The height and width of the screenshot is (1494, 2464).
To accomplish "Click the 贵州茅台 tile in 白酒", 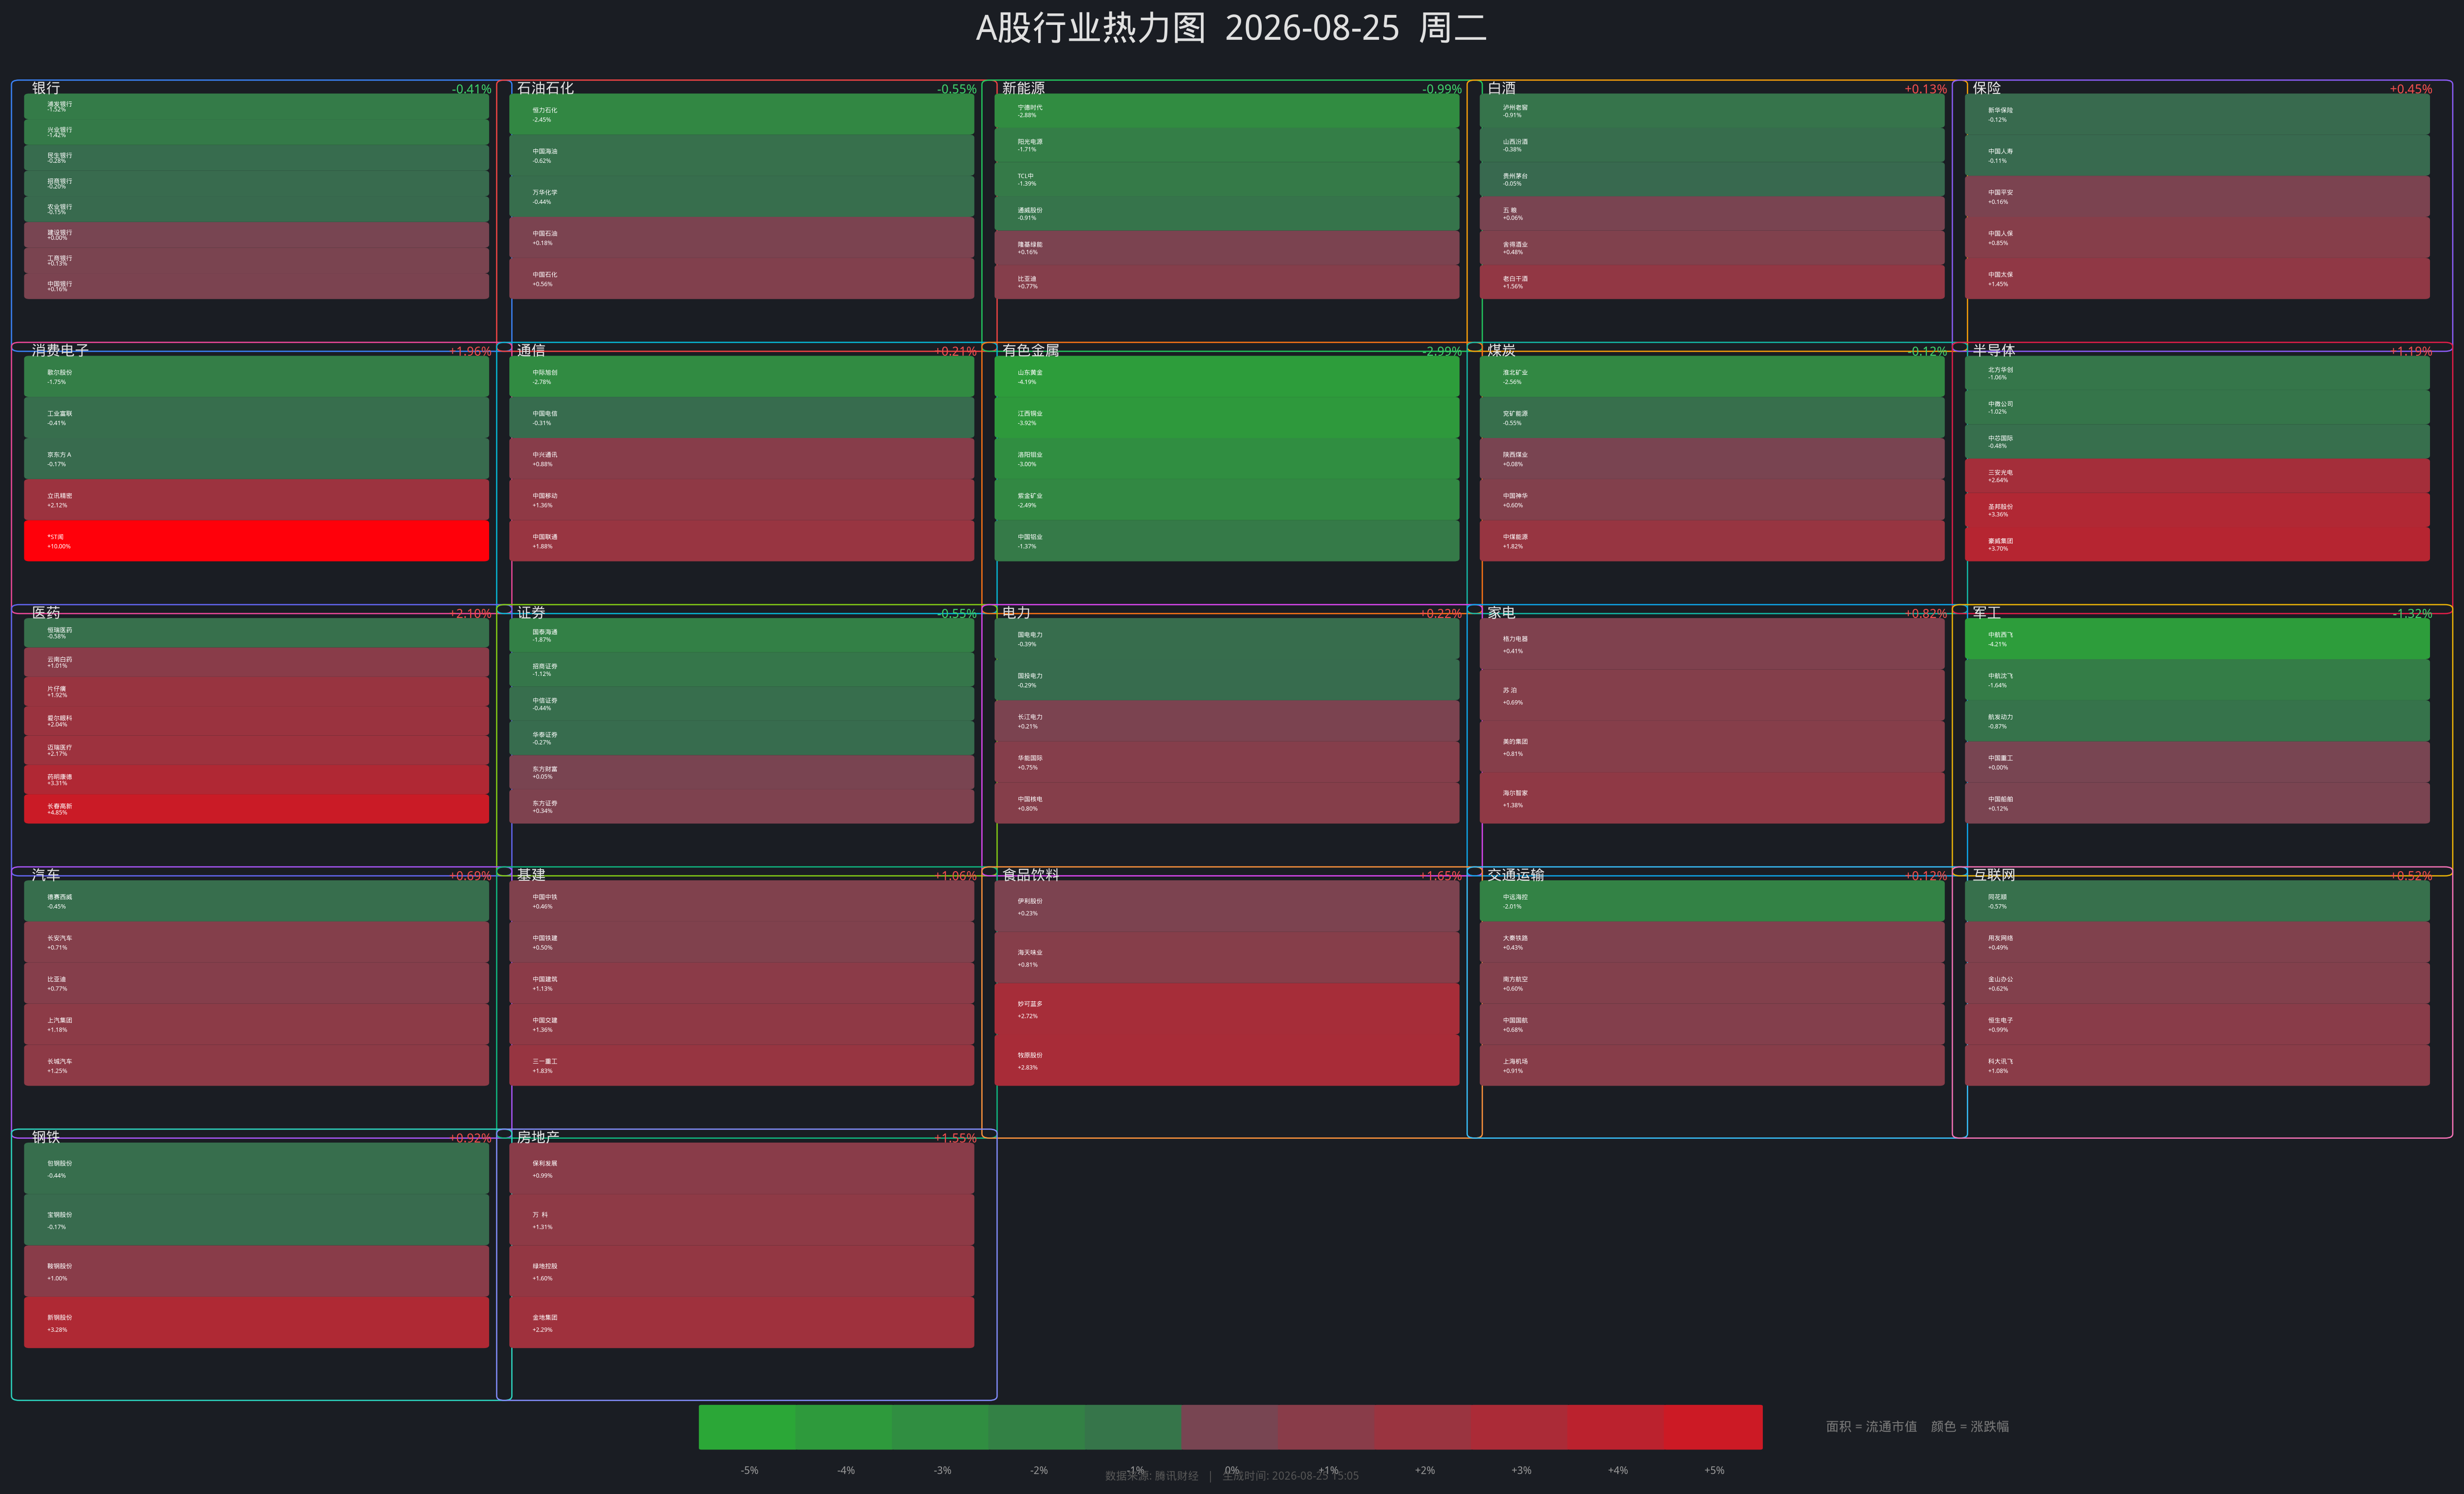I will 1712,179.
